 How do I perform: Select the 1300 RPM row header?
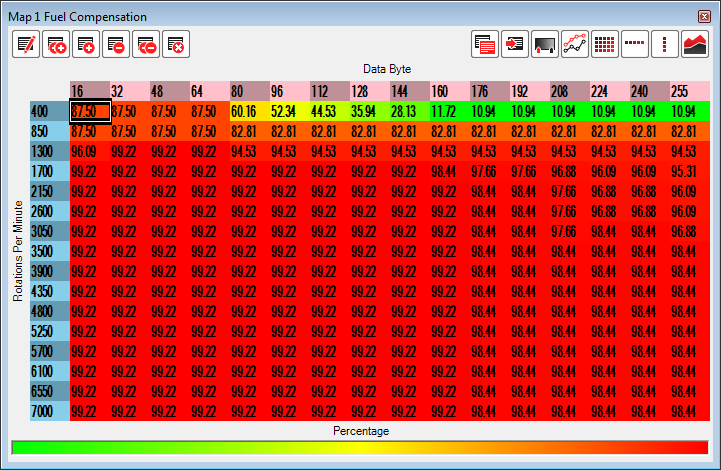tap(50, 151)
